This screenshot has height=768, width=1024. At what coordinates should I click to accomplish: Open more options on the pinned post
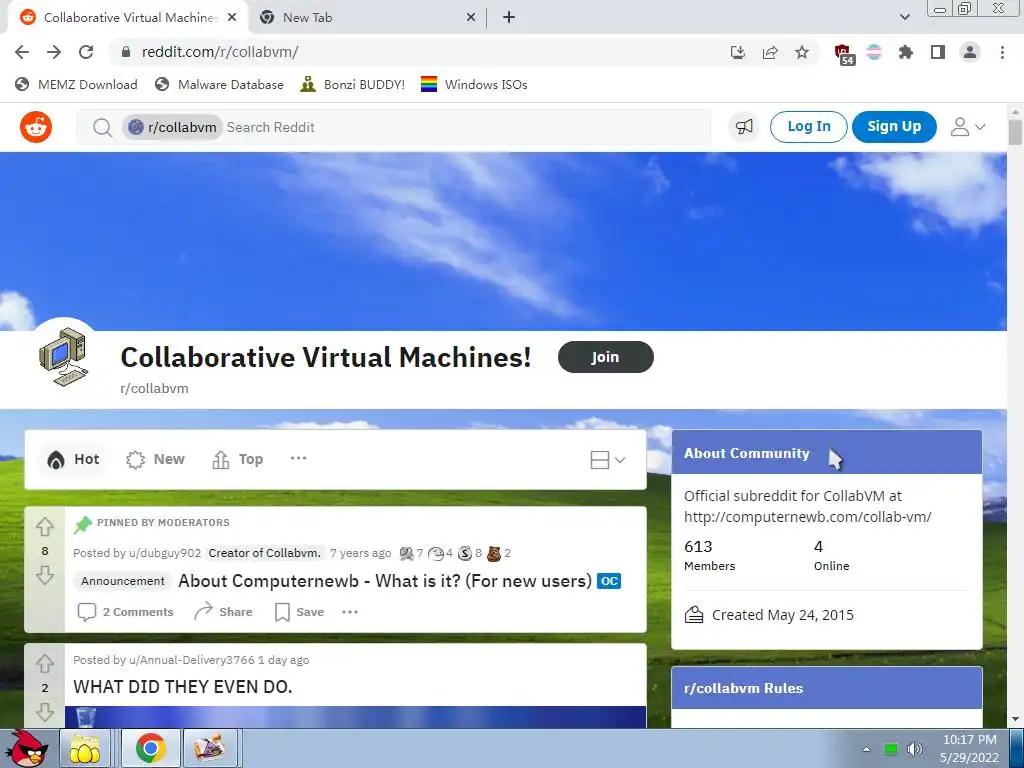[x=350, y=612]
